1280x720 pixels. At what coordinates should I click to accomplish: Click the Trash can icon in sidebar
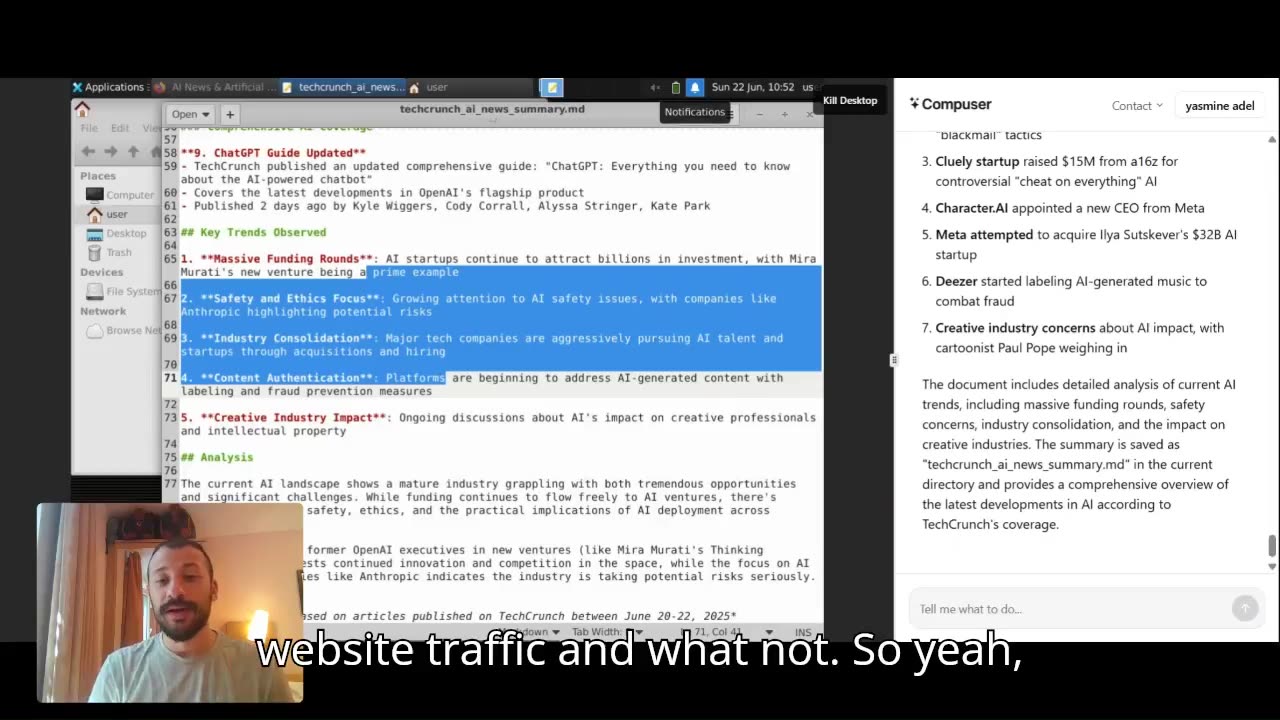(x=94, y=252)
